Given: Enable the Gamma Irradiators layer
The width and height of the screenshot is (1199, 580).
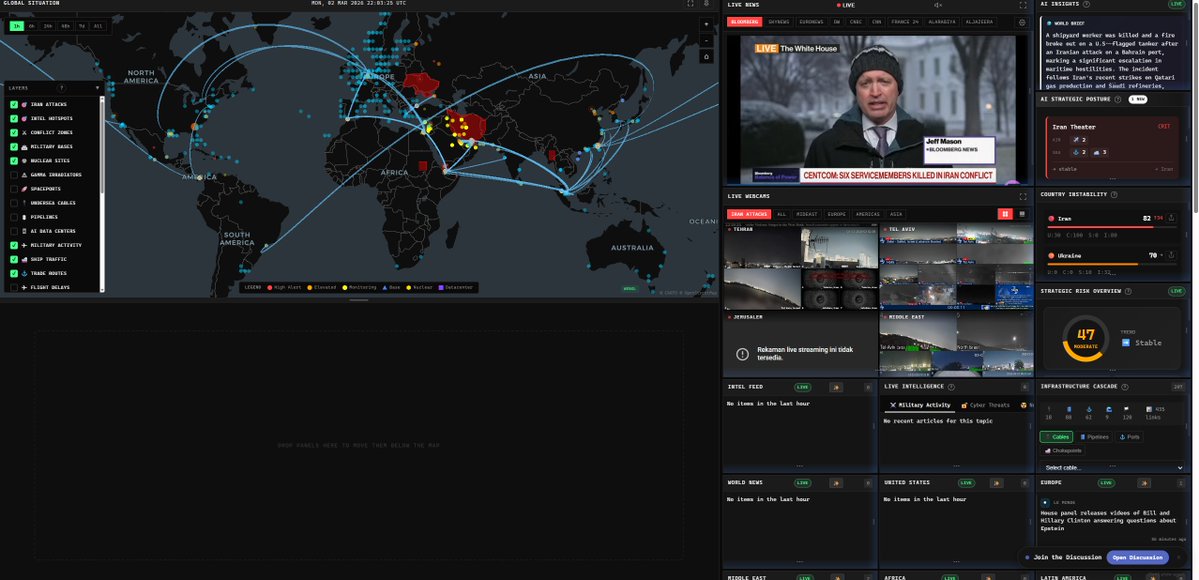Looking at the screenshot, I should pyautogui.click(x=14, y=174).
